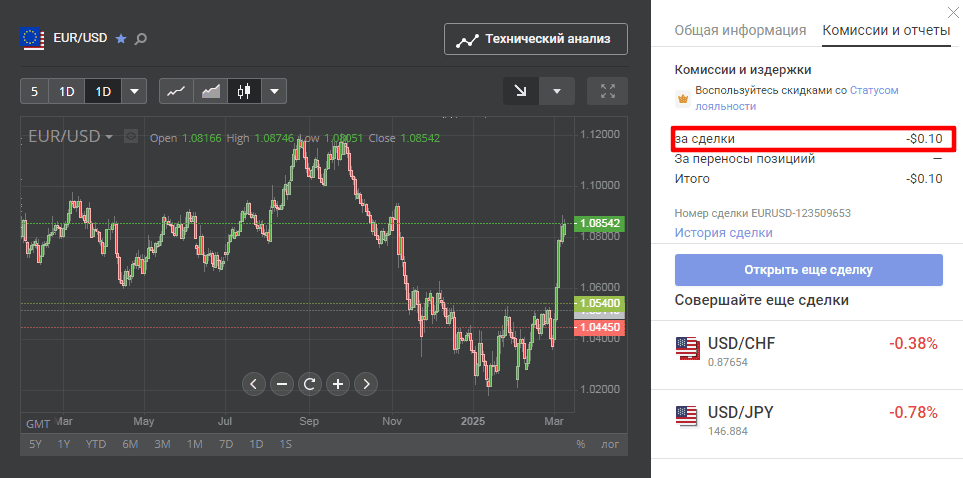Set chart range to 7D
The image size is (963, 478).
226,444
